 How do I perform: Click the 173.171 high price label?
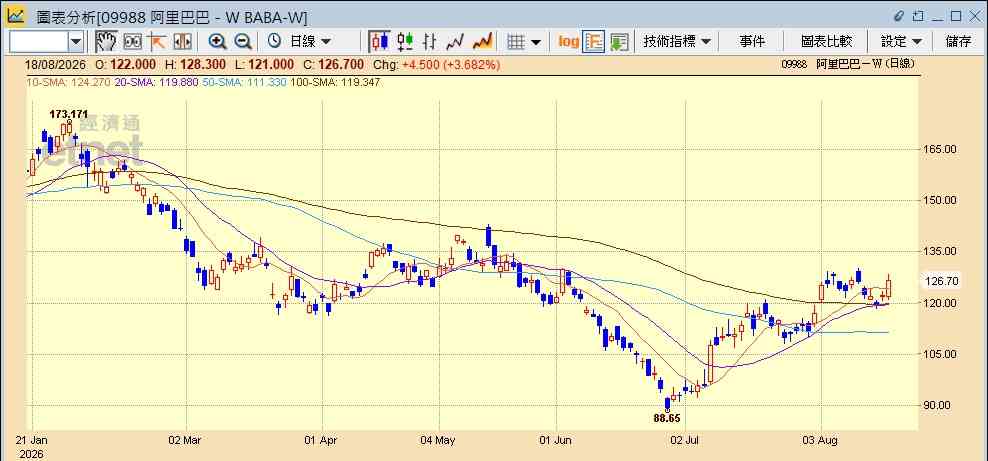pyautogui.click(x=69, y=114)
